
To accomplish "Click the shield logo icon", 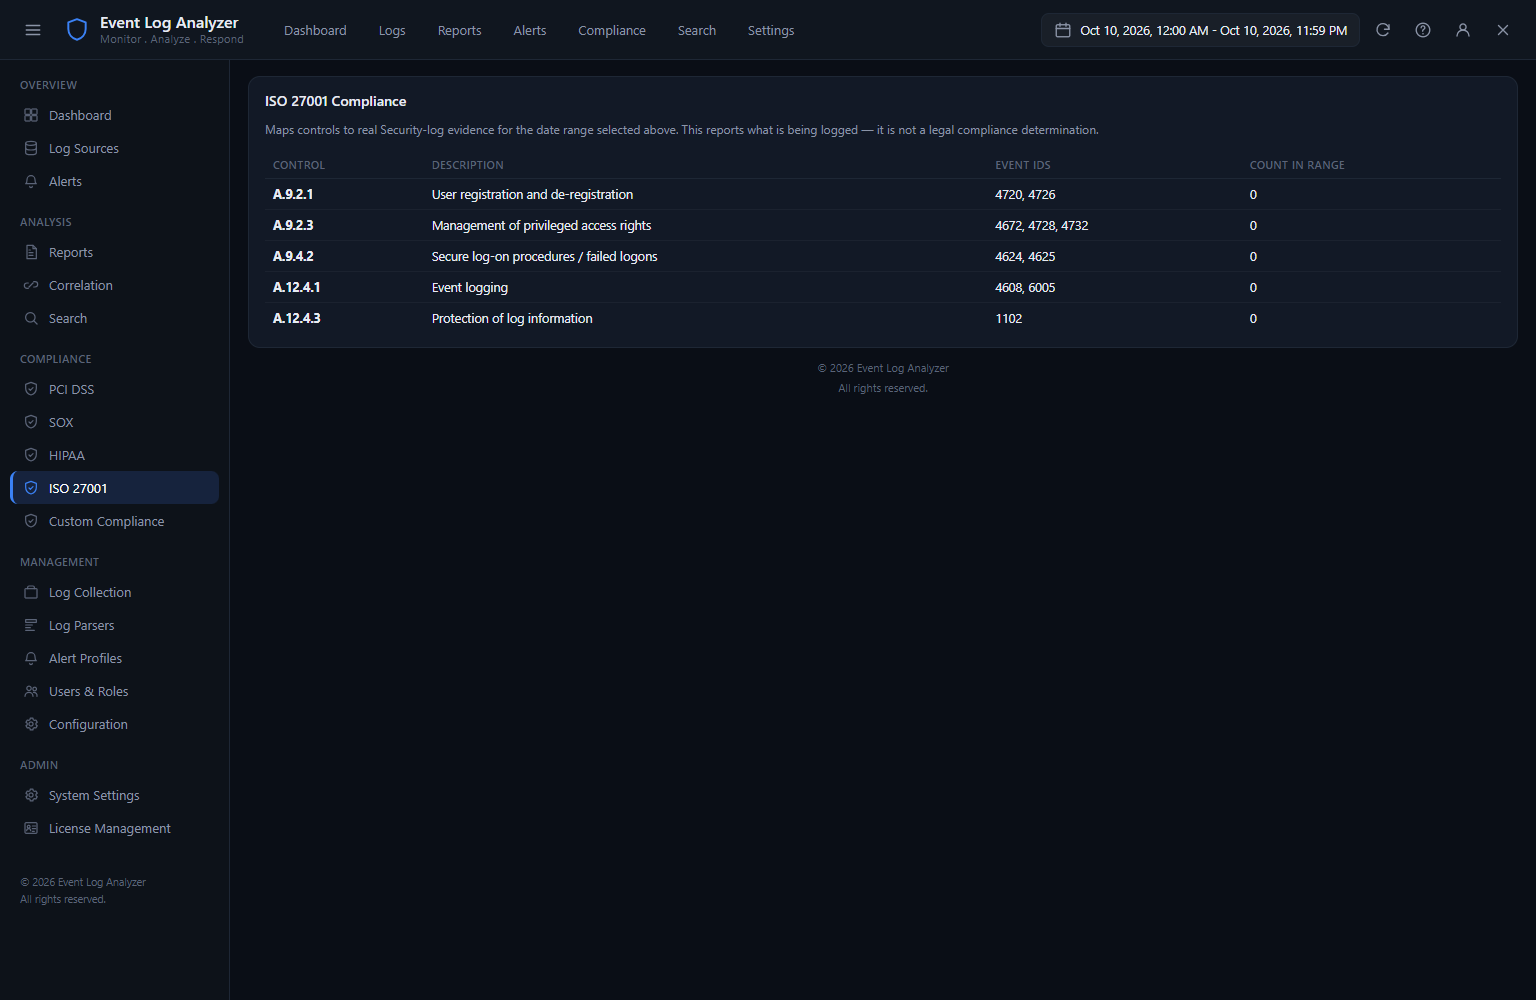I will pyautogui.click(x=77, y=30).
